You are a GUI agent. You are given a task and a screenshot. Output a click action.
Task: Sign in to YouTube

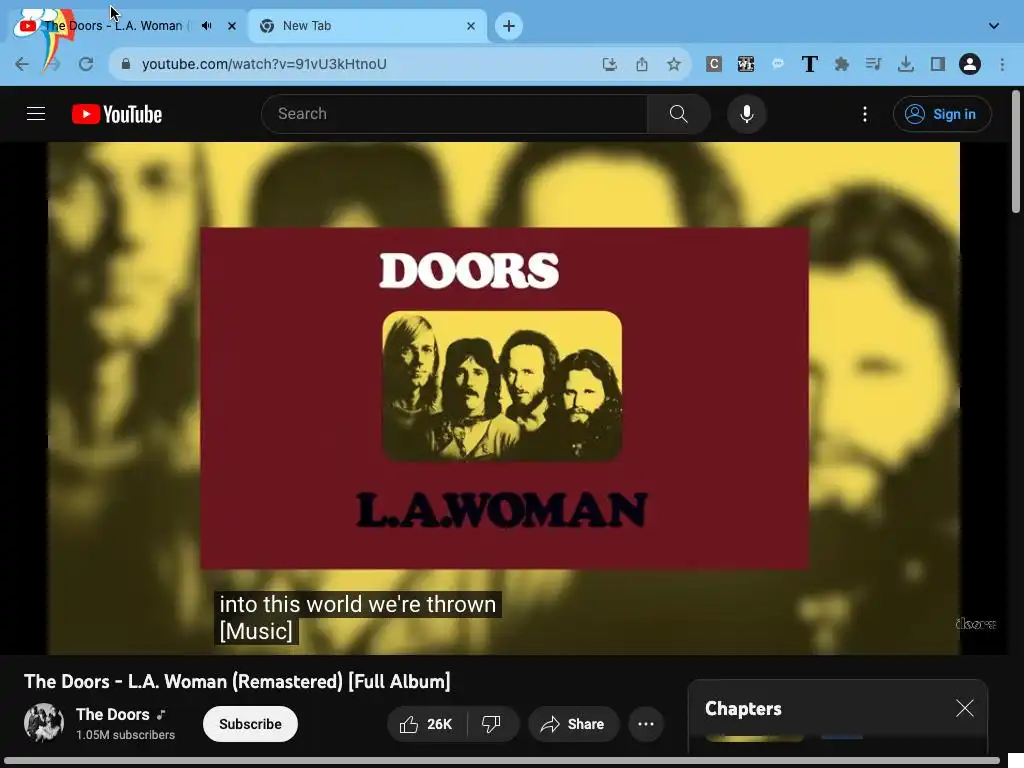point(942,114)
